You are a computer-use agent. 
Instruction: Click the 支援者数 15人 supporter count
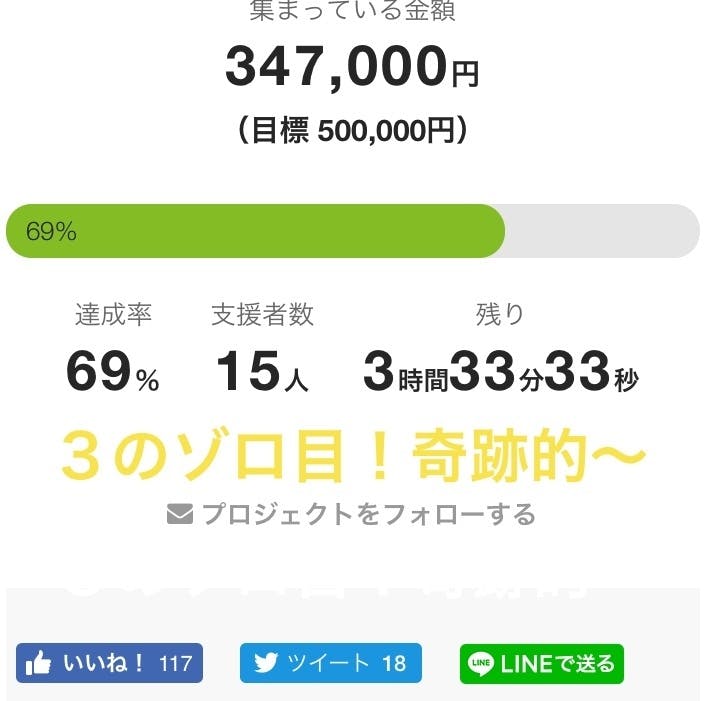262,373
